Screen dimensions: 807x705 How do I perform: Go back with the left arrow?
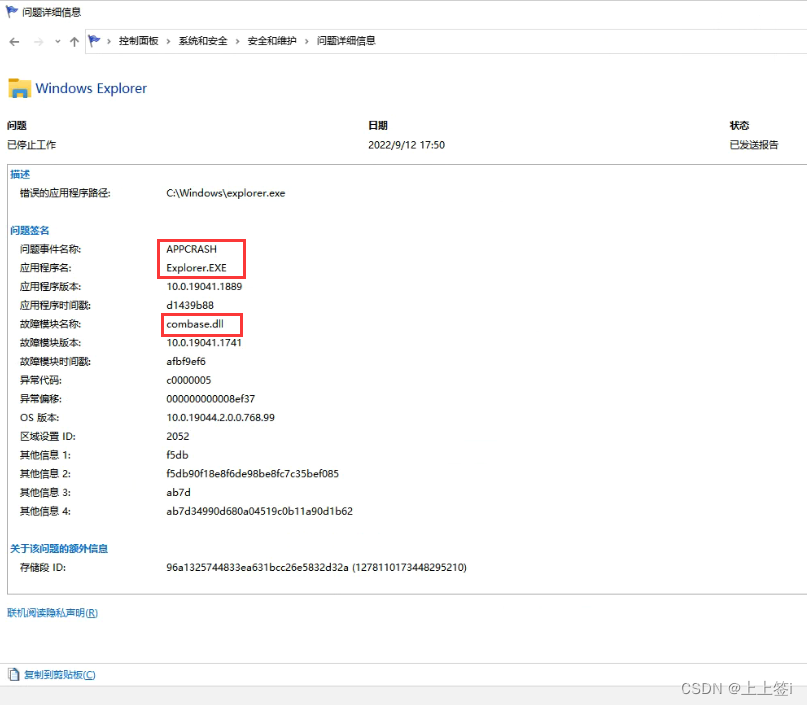(14, 42)
